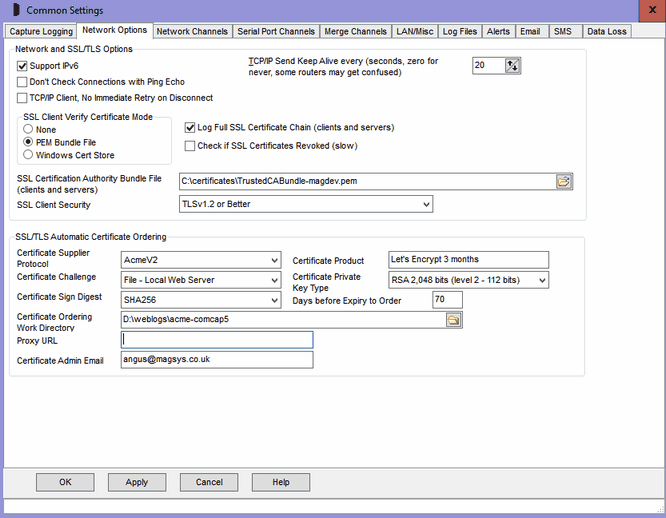The height and width of the screenshot is (518, 666).
Task: Disable the Support IPv6 checkbox
Action: [23, 65]
